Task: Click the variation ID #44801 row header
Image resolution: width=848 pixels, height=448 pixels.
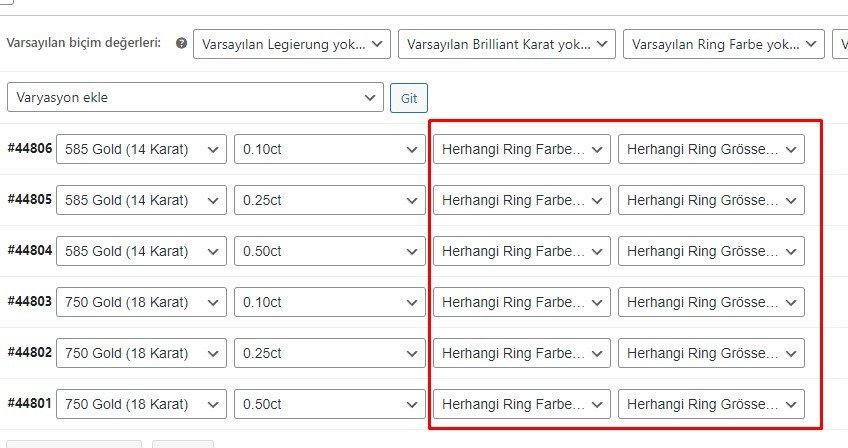Action: pos(28,403)
